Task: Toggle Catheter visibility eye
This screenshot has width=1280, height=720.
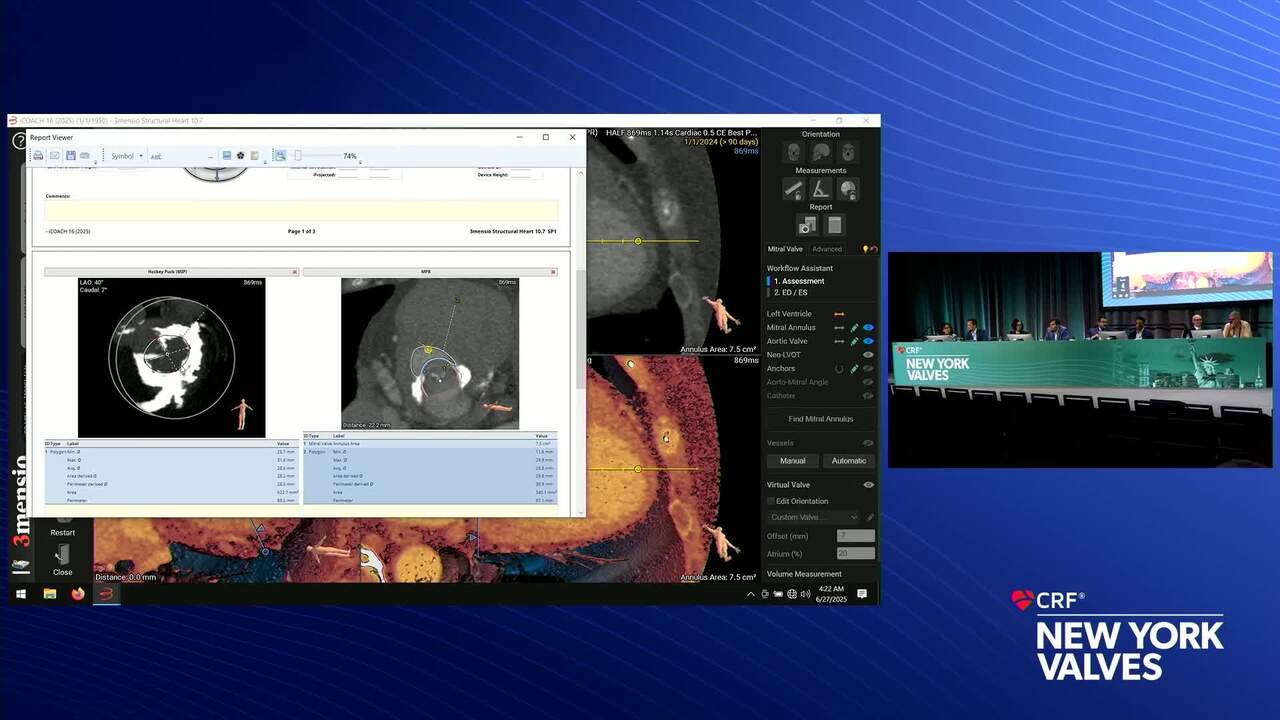Action: (869, 396)
